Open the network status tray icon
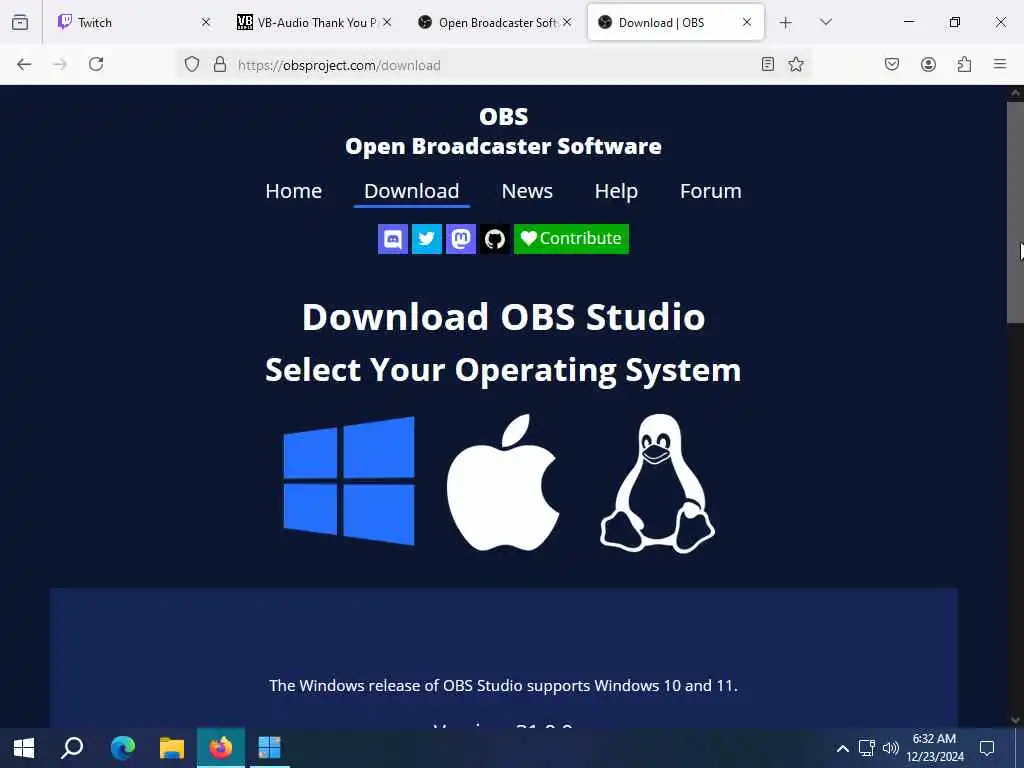Viewport: 1024px width, 768px height. click(867, 748)
